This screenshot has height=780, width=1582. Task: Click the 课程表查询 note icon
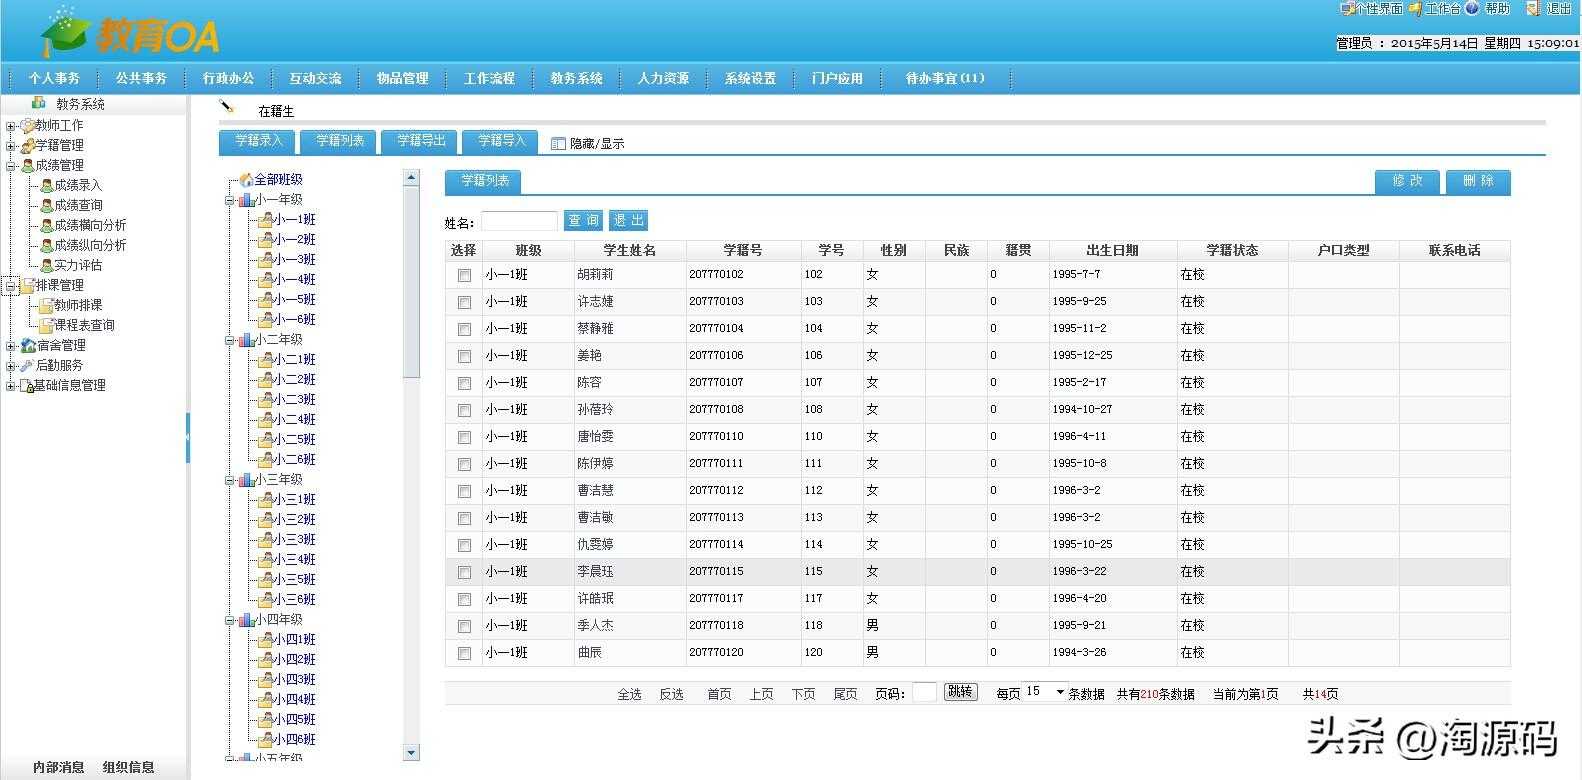46,325
